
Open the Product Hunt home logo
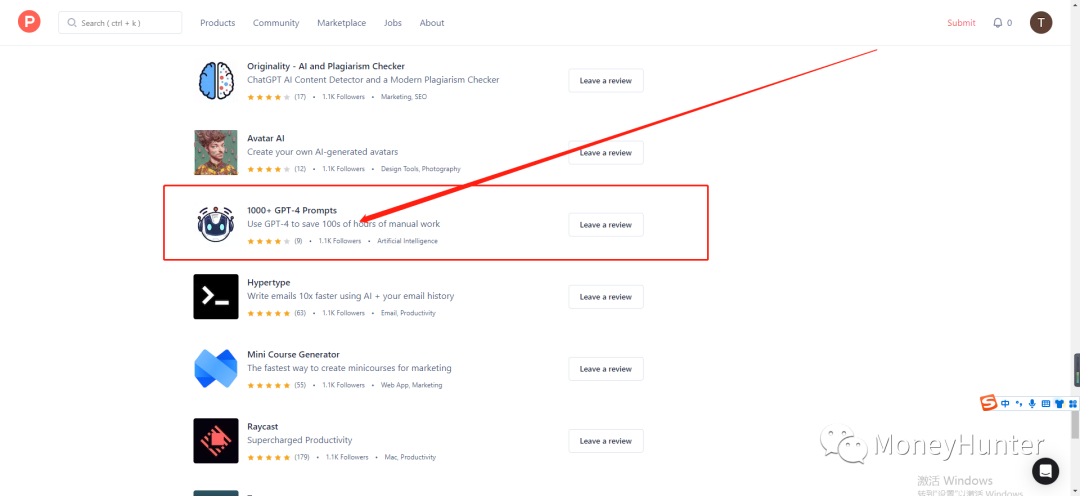tap(29, 22)
